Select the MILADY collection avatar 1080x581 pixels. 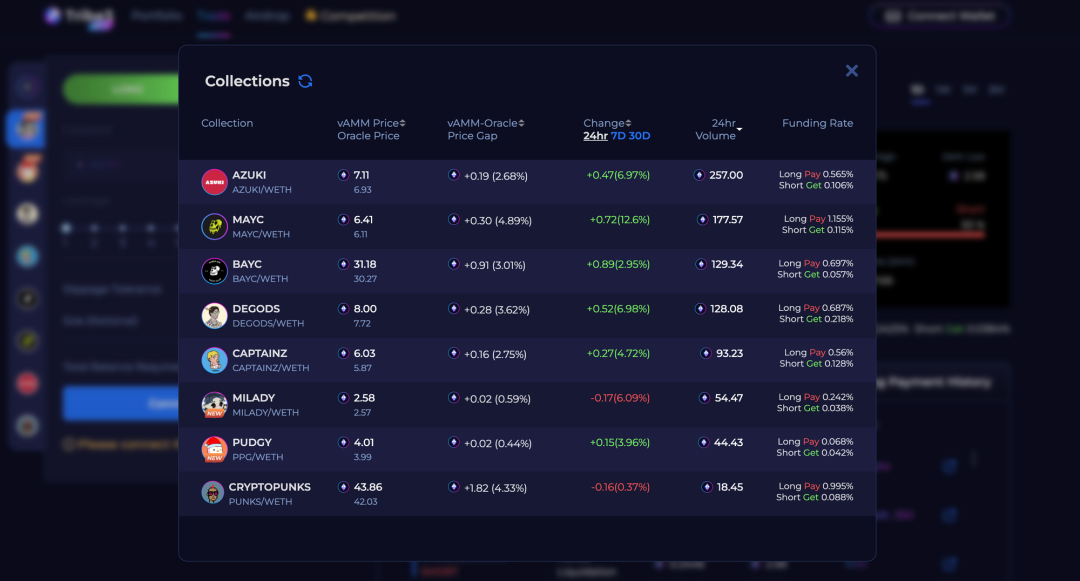[x=214, y=405]
